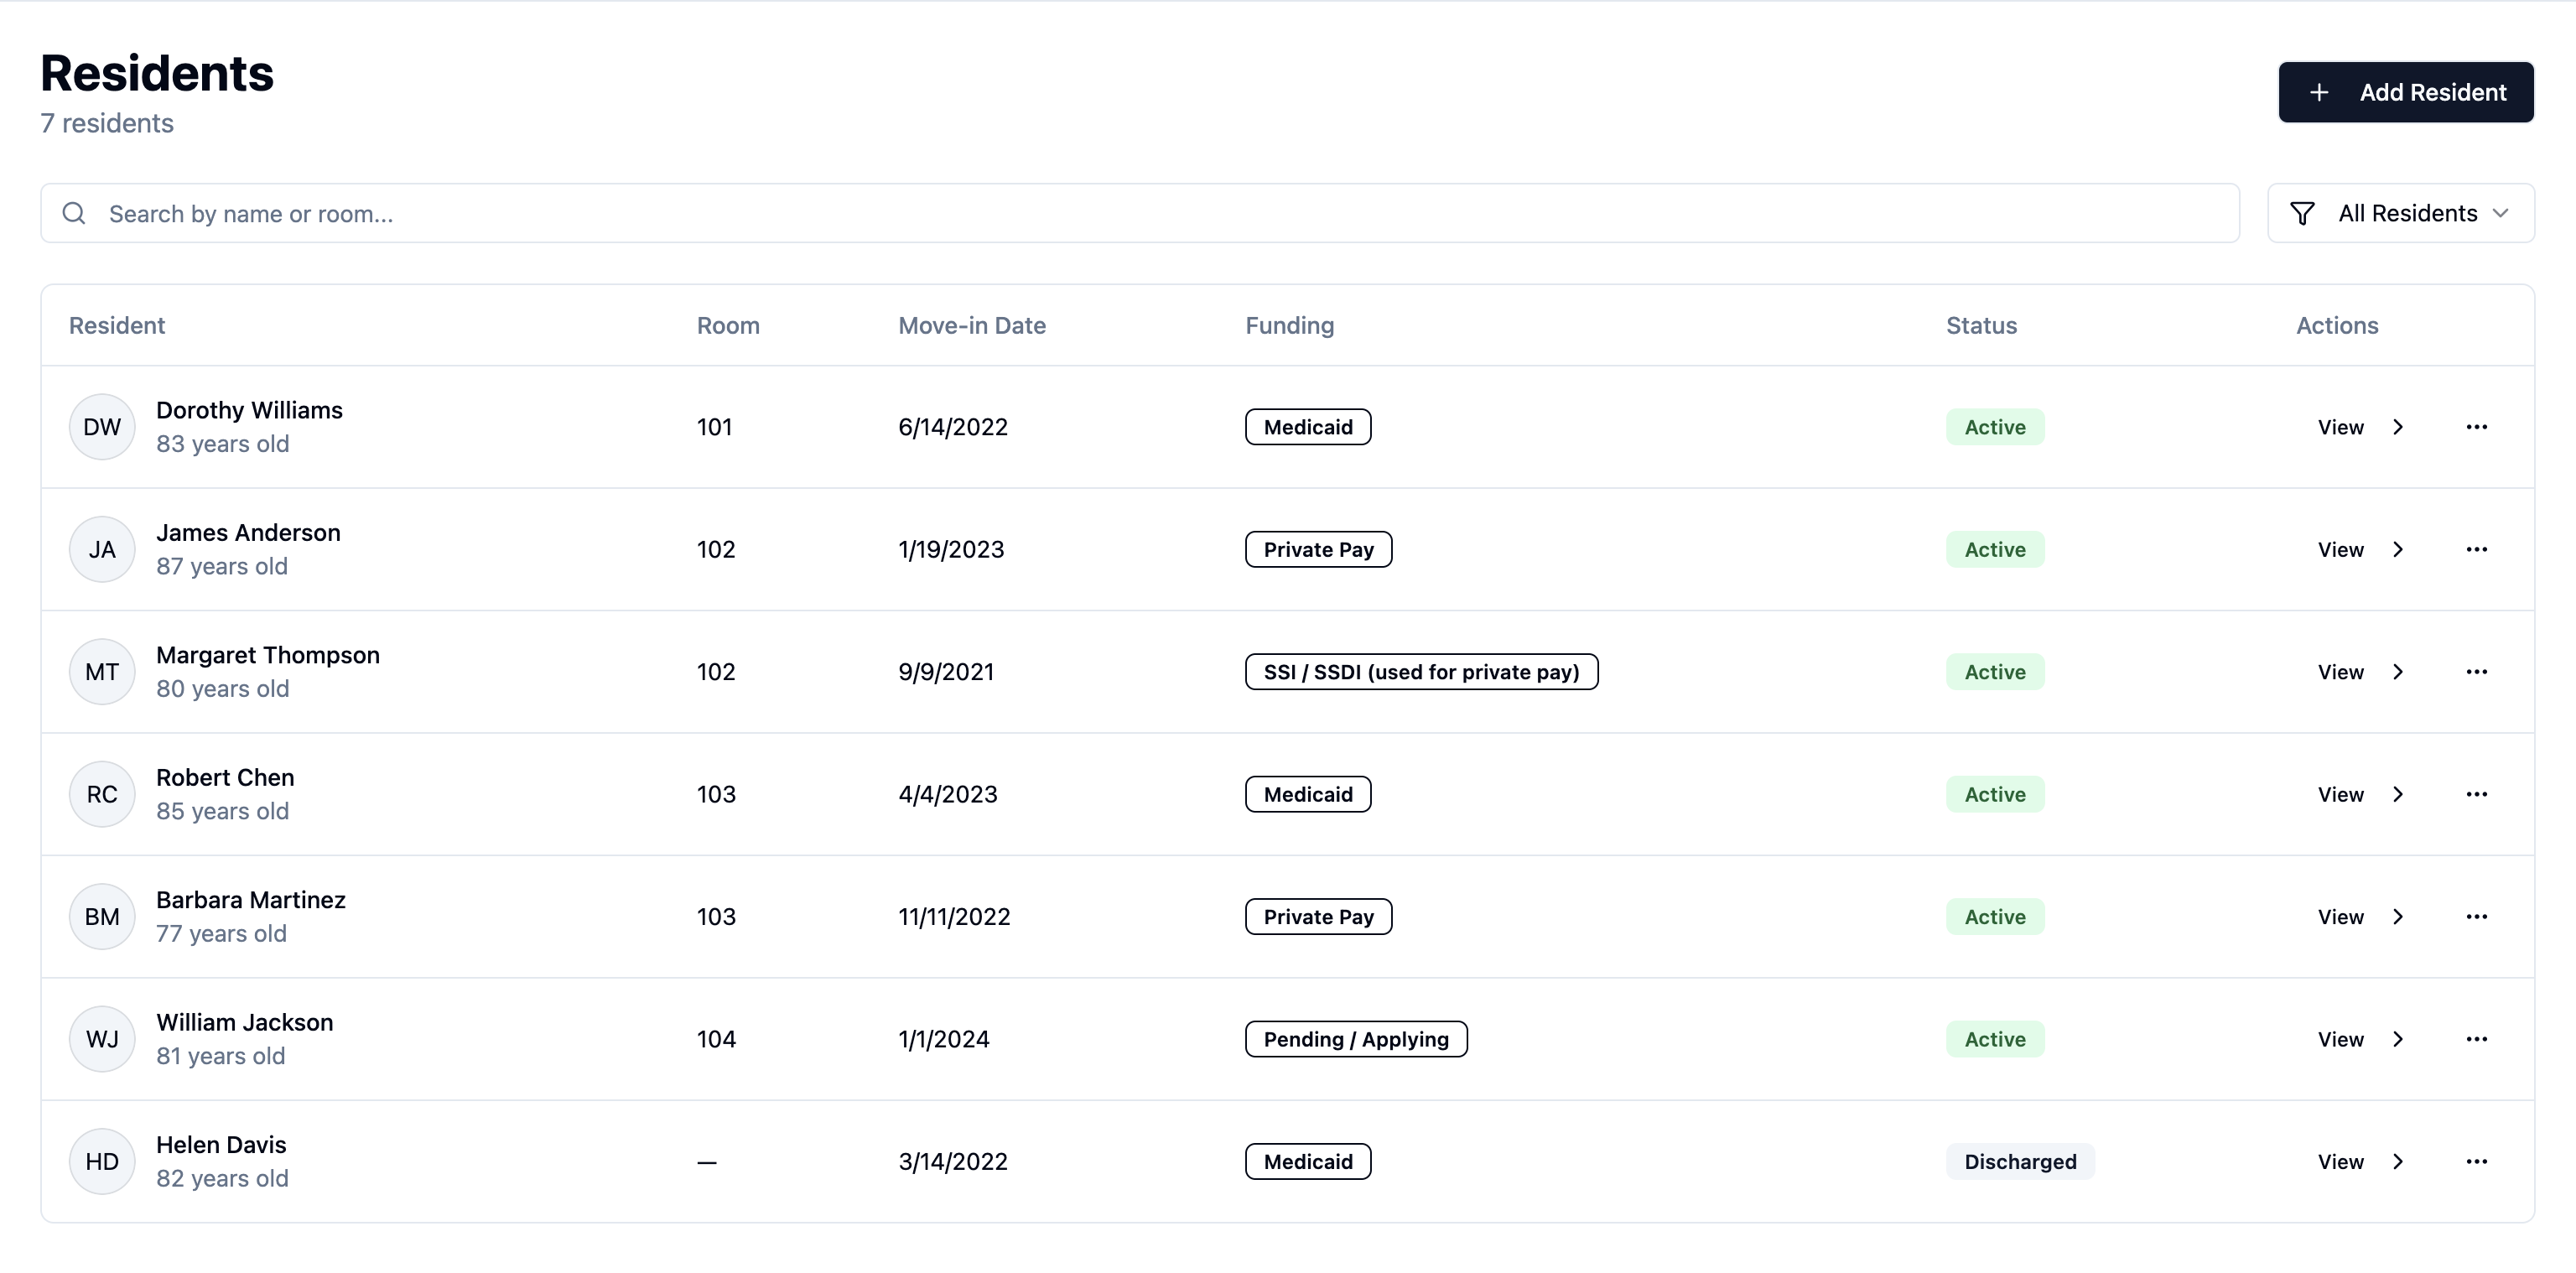
Task: Open more actions for Robert Chen
Action: 2476,794
